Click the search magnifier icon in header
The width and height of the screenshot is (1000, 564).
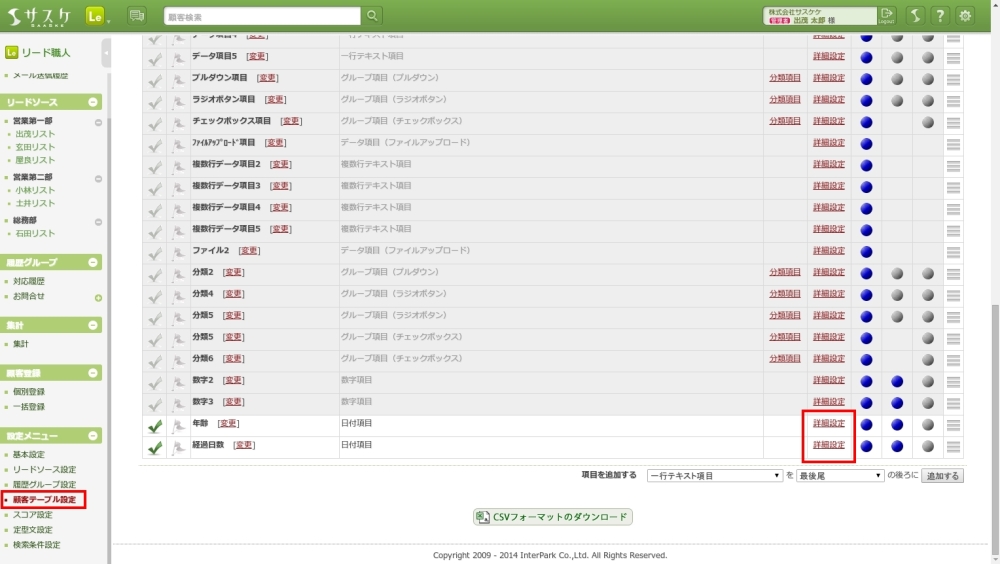[x=372, y=16]
